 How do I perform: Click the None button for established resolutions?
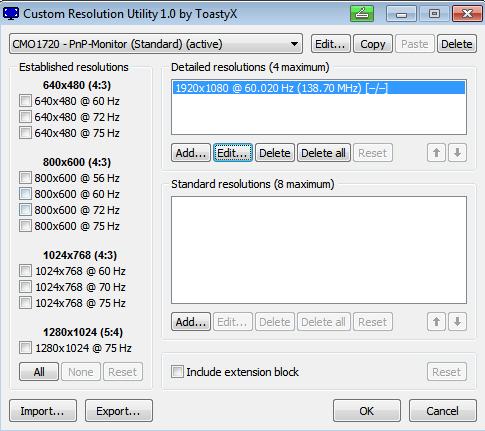tap(81, 372)
